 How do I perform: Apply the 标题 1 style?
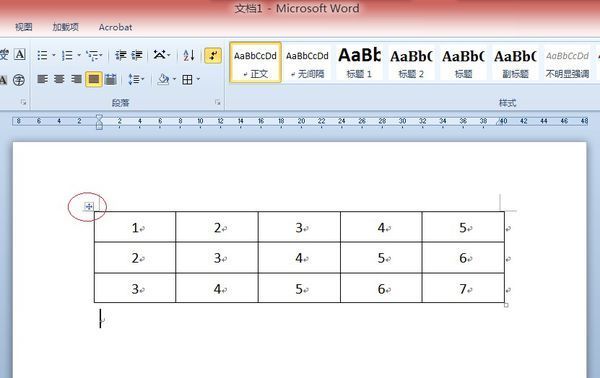359,62
